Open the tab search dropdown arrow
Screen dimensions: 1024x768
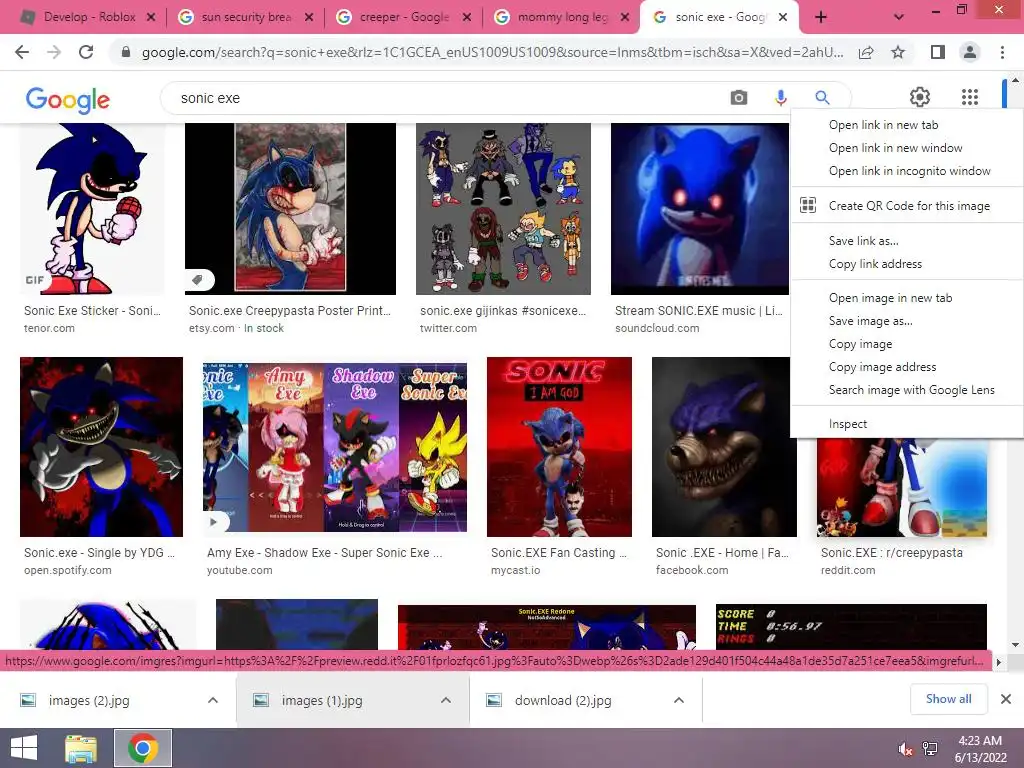click(899, 17)
